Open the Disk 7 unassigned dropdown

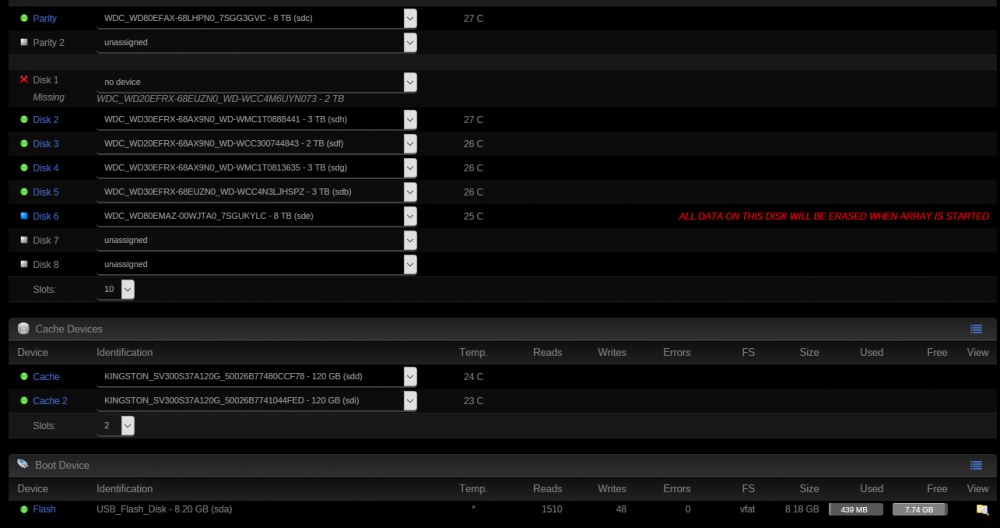pos(256,240)
